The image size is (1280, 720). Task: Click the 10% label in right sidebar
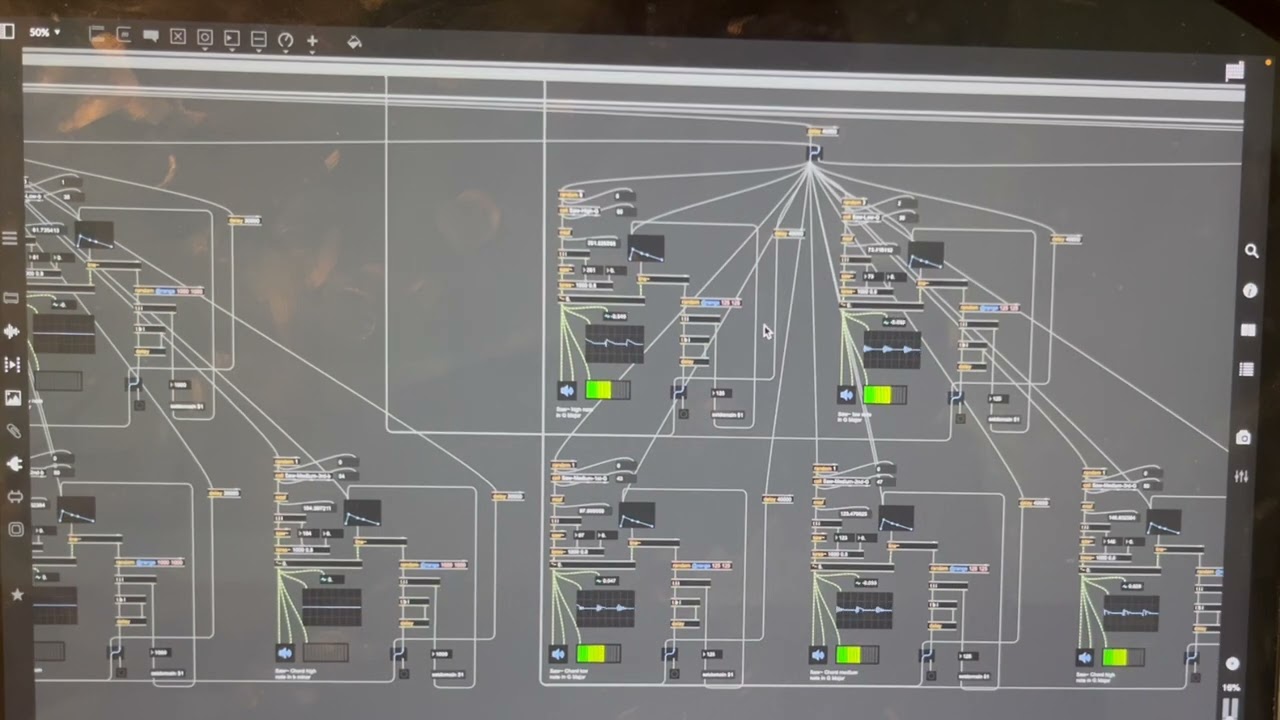(x=1231, y=688)
